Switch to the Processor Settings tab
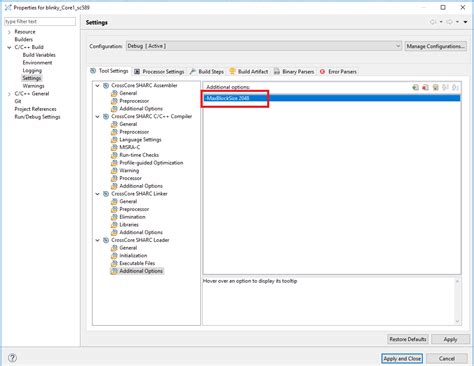Viewport: 474px width, 366px height. pos(159,71)
